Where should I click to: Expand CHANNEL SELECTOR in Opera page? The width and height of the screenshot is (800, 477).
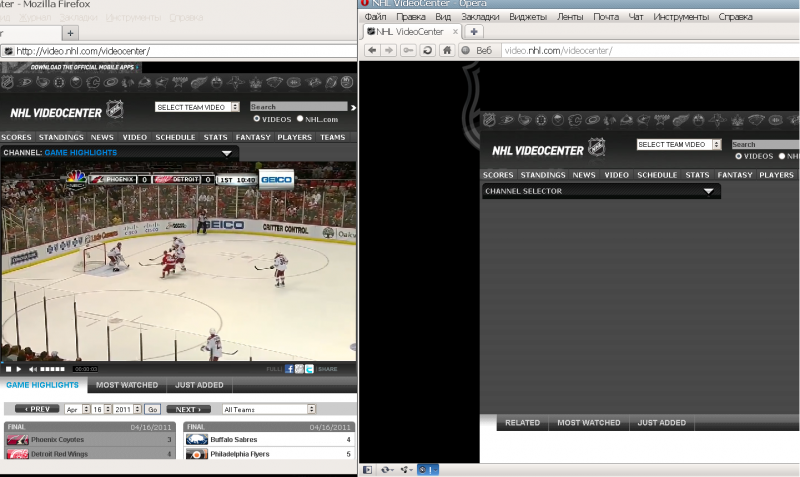[708, 191]
